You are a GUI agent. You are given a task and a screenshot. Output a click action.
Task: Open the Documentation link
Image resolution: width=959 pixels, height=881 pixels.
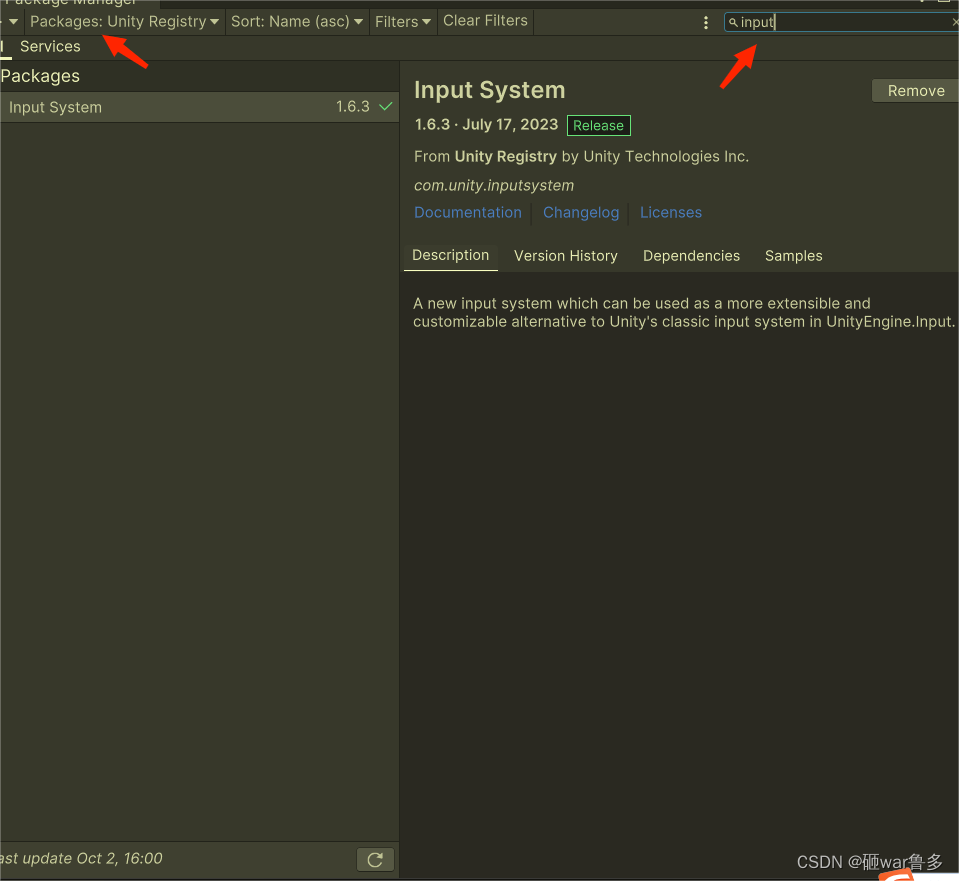(x=468, y=212)
